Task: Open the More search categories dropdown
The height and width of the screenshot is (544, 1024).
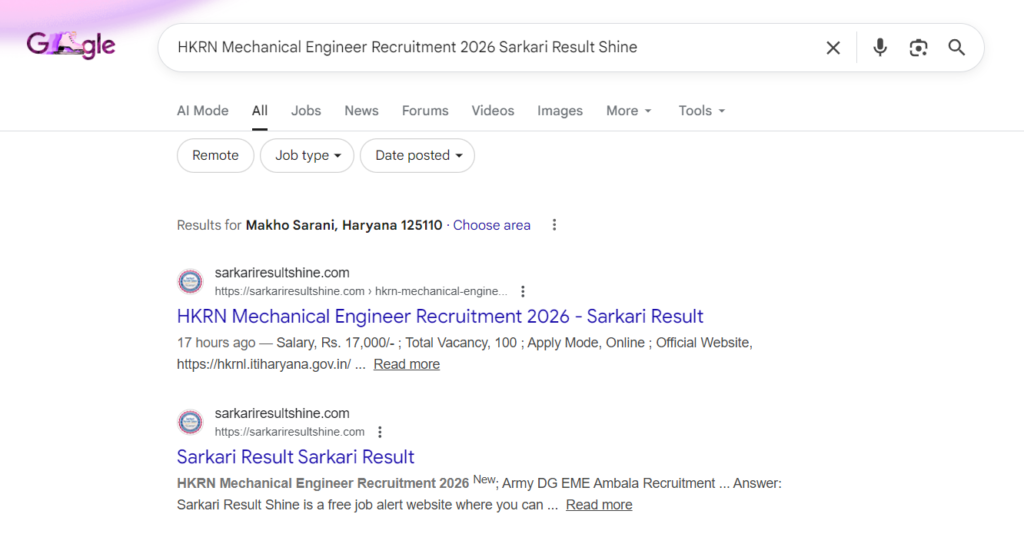Action: pos(628,111)
